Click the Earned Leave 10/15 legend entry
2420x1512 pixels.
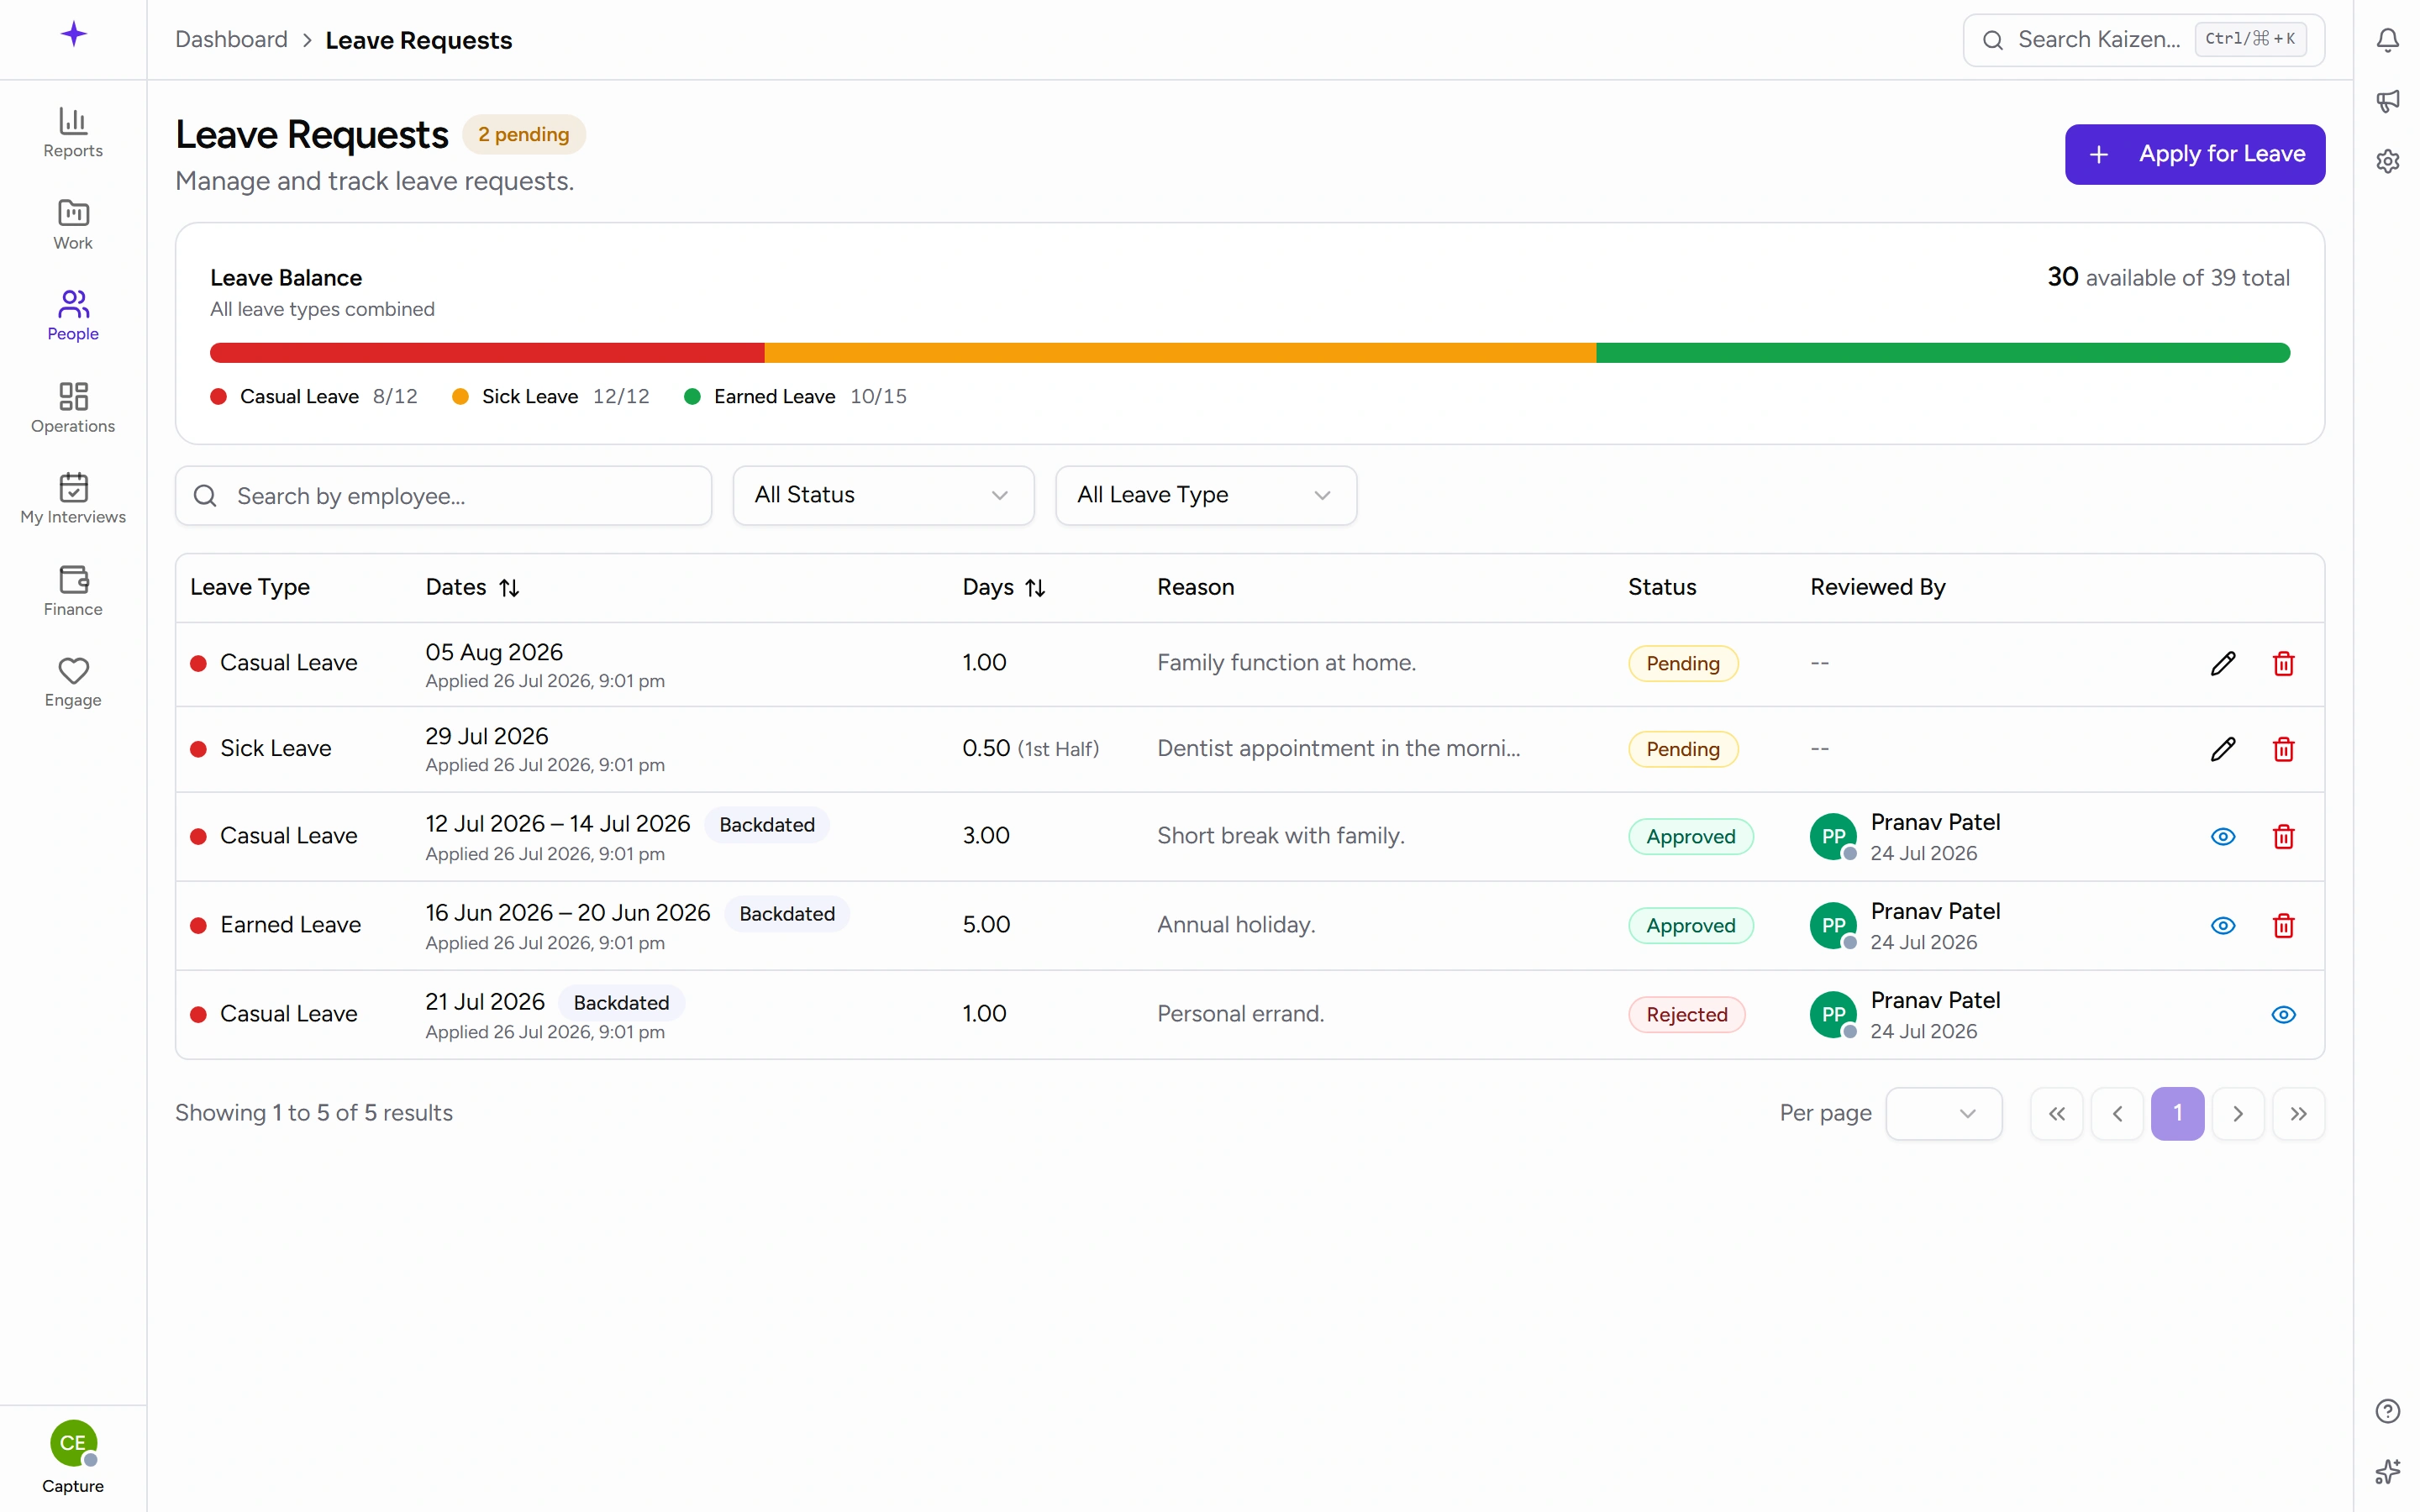pyautogui.click(x=795, y=397)
